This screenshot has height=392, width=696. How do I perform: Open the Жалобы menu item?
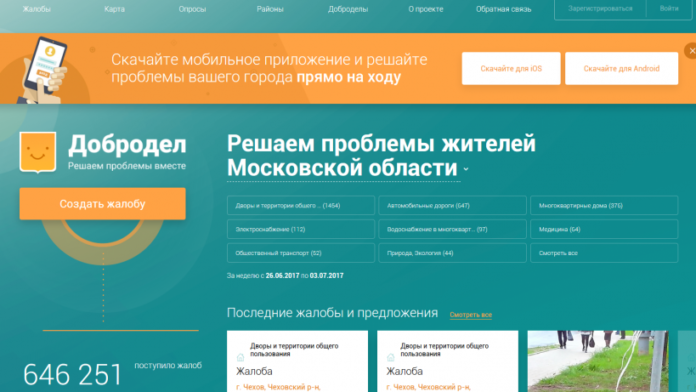(37, 9)
